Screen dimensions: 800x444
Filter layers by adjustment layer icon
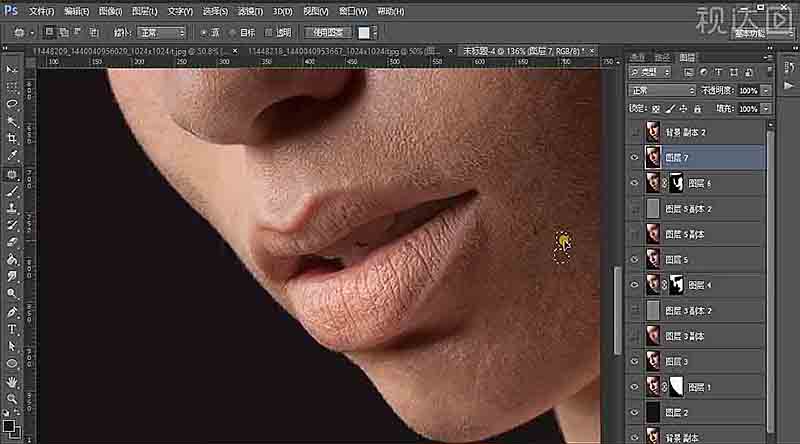pyautogui.click(x=704, y=72)
